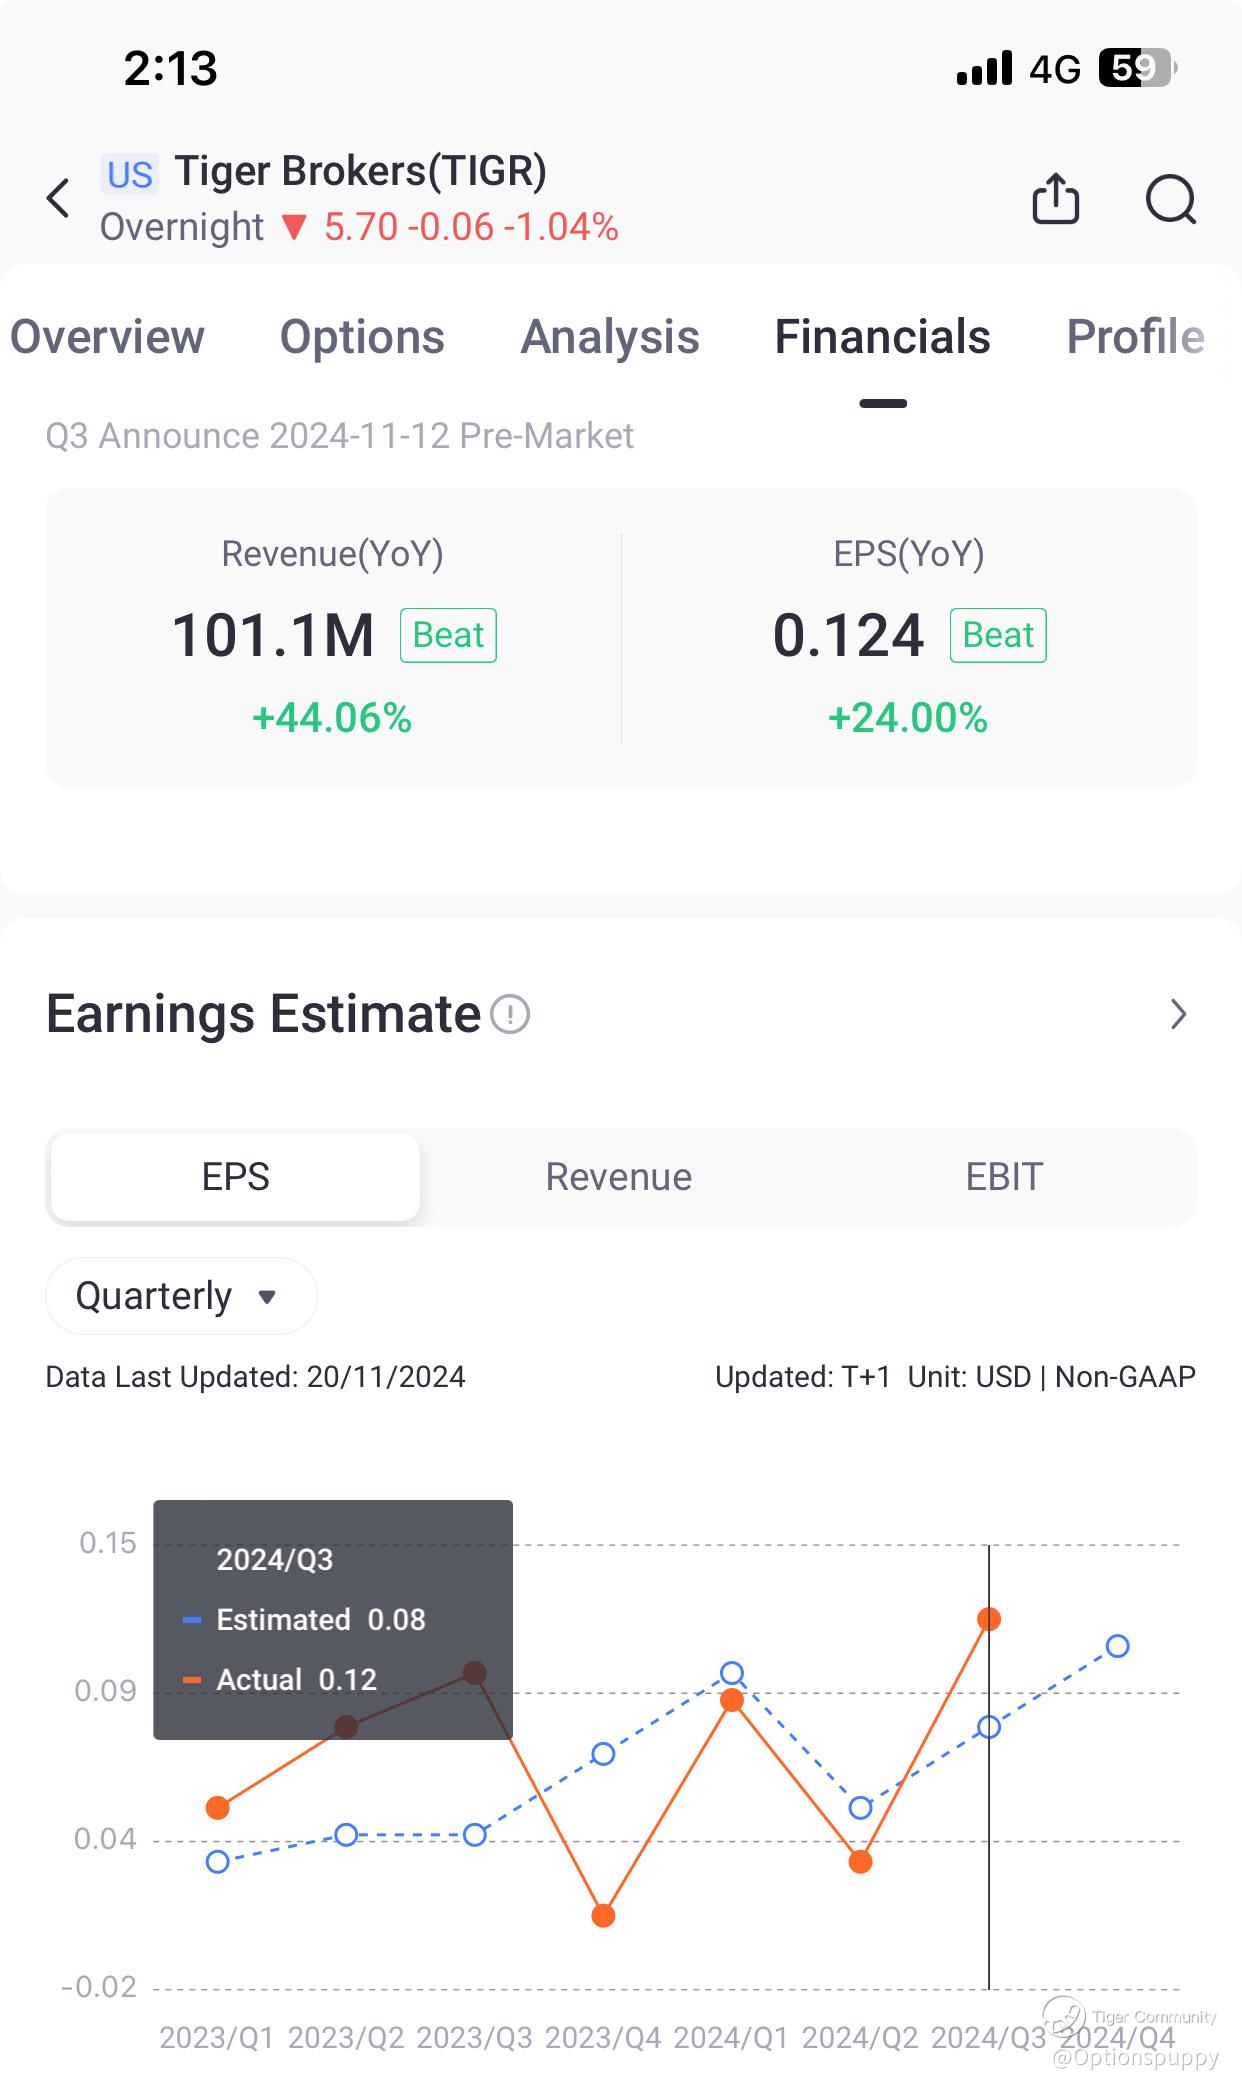Open the Quarterly period dropdown
The height and width of the screenshot is (2085, 1242).
coord(181,1296)
